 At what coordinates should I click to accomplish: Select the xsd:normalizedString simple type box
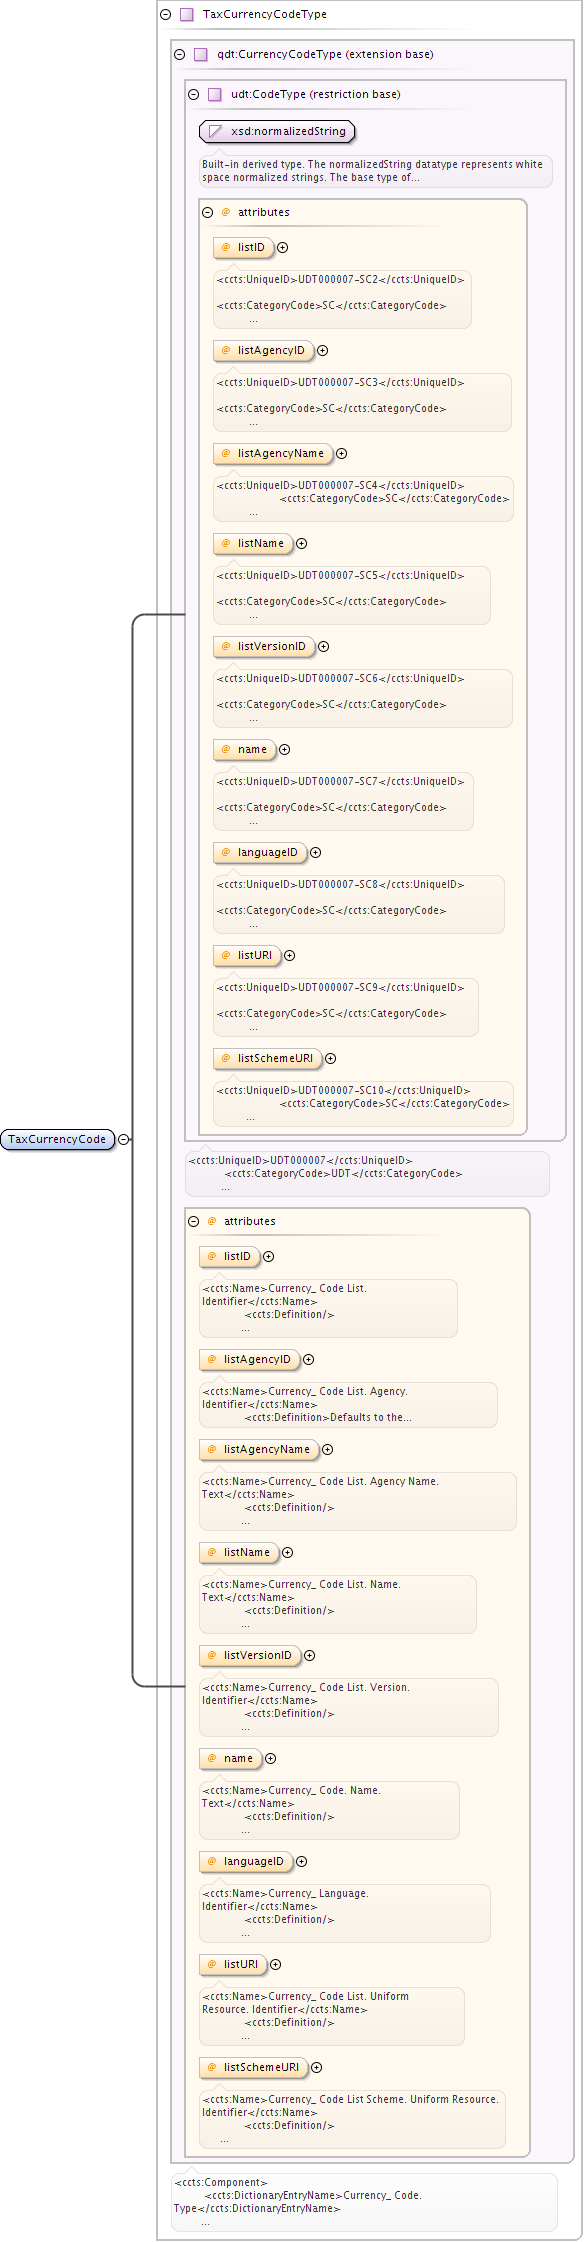coord(278,131)
